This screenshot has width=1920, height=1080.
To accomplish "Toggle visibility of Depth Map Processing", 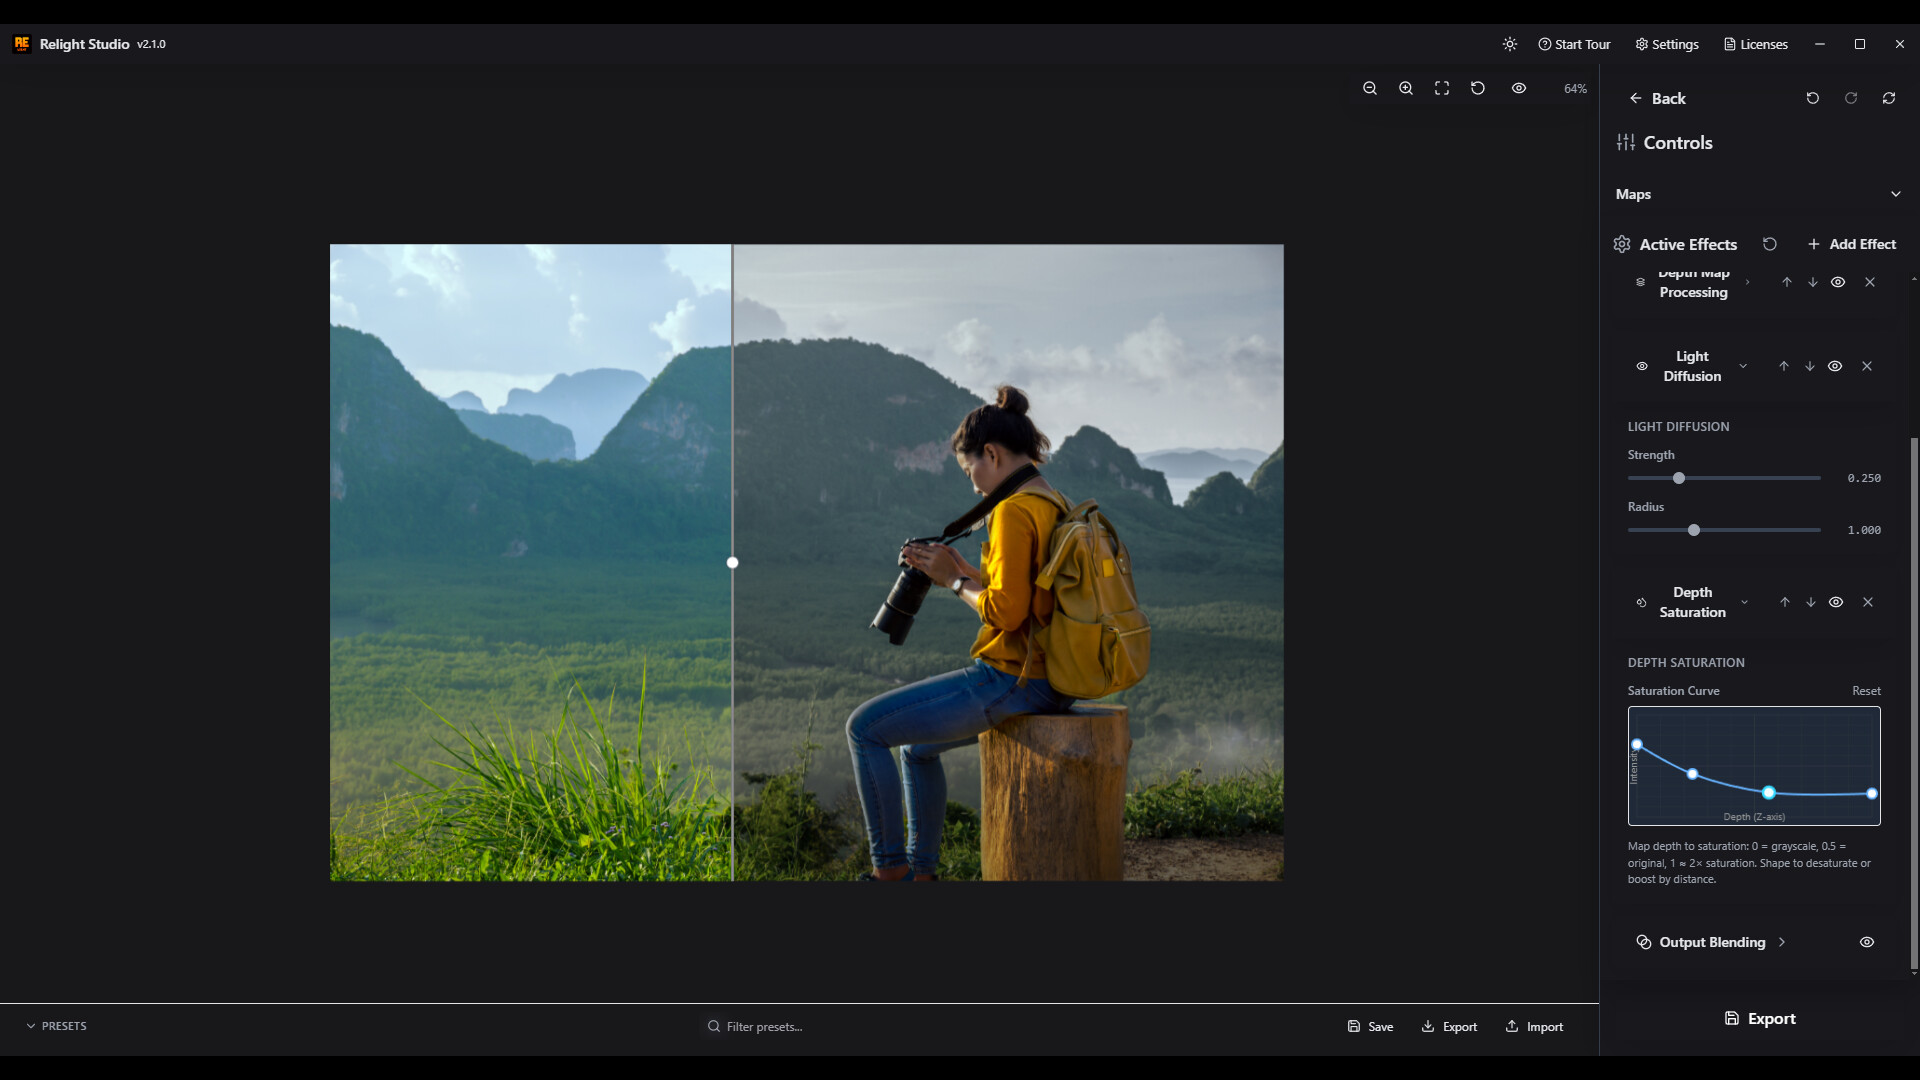I will (x=1839, y=282).
